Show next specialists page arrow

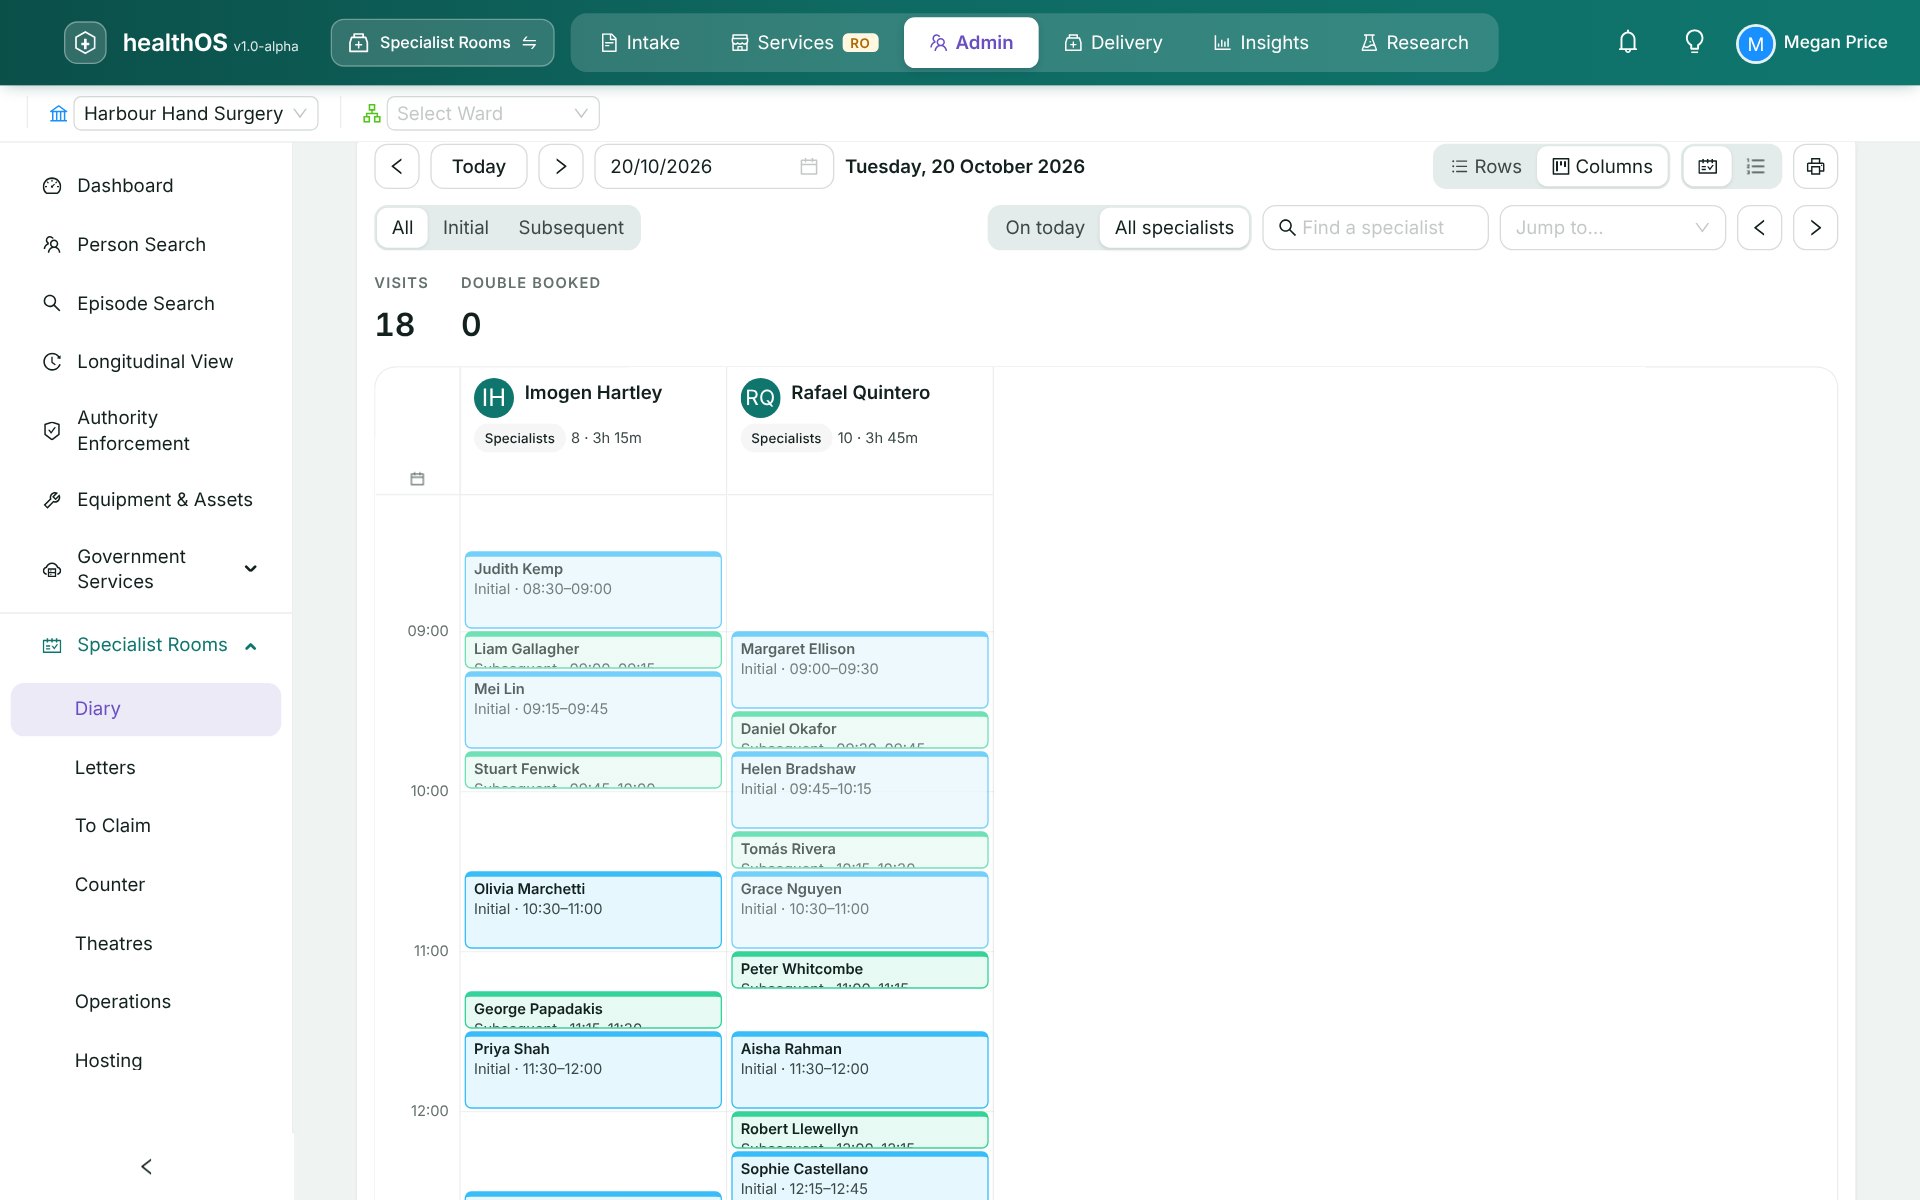[x=1815, y=228]
